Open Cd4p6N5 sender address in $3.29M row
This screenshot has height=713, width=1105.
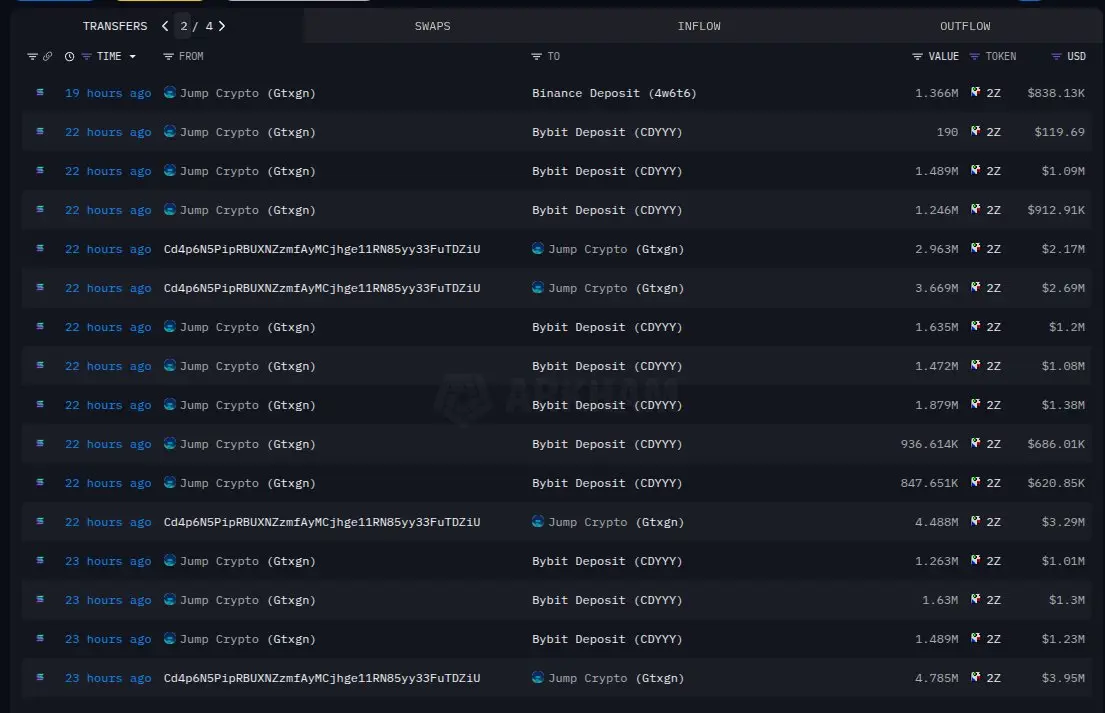coord(322,522)
